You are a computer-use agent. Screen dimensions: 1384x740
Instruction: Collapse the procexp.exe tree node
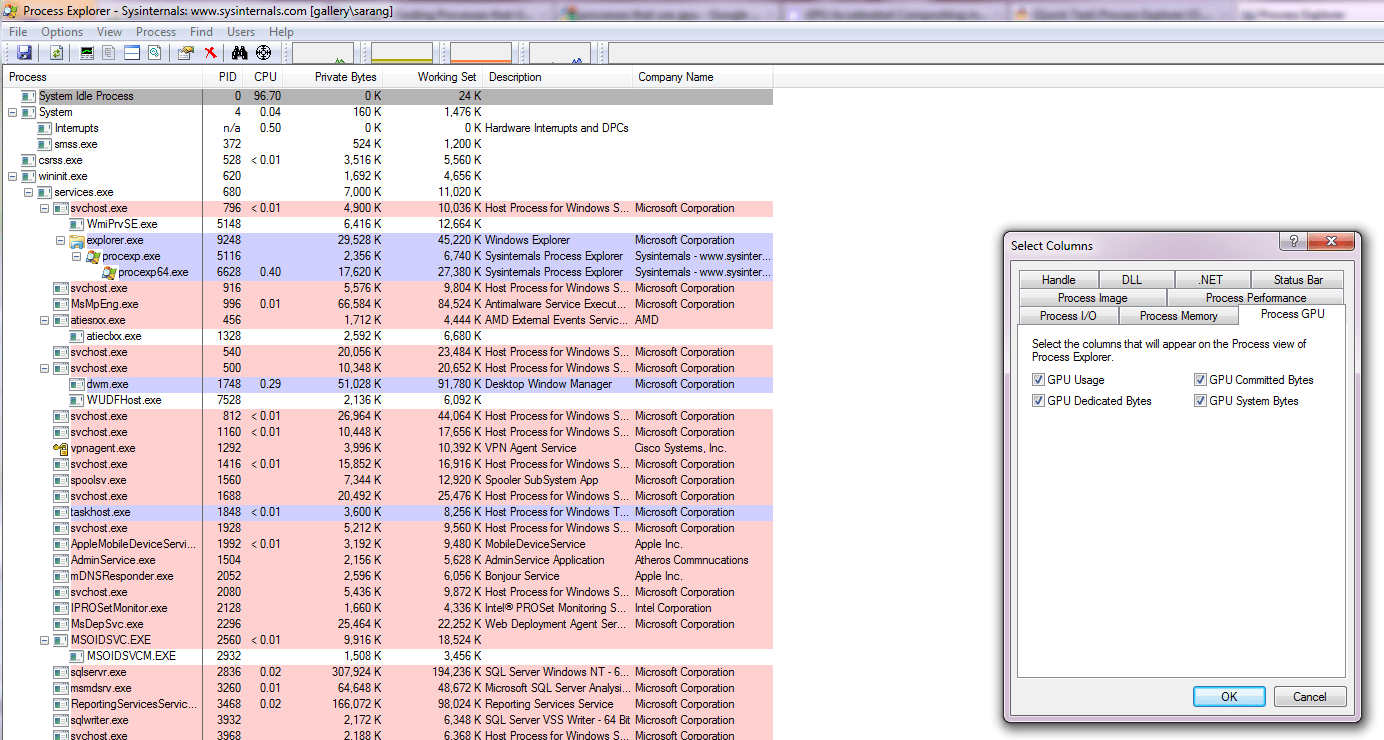[76, 256]
